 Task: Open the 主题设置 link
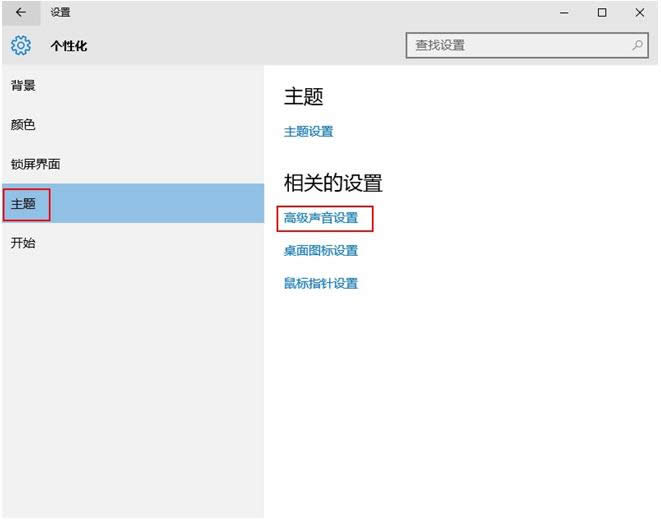tap(309, 132)
